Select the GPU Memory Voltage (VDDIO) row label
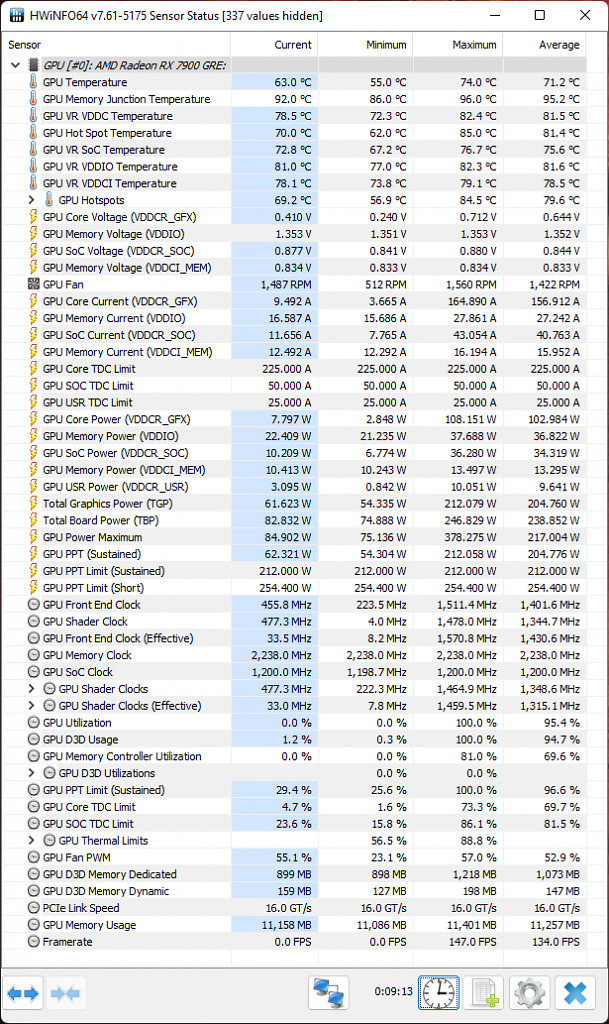The height and width of the screenshot is (1024, 609). pos(114,234)
